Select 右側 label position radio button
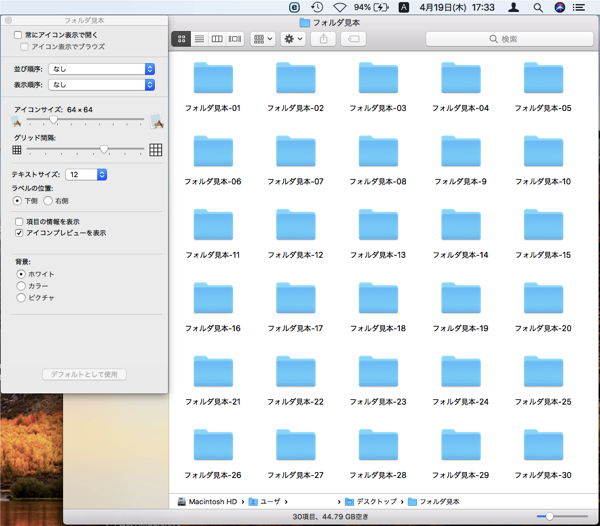Viewport: 600px width, 526px height. (48, 201)
